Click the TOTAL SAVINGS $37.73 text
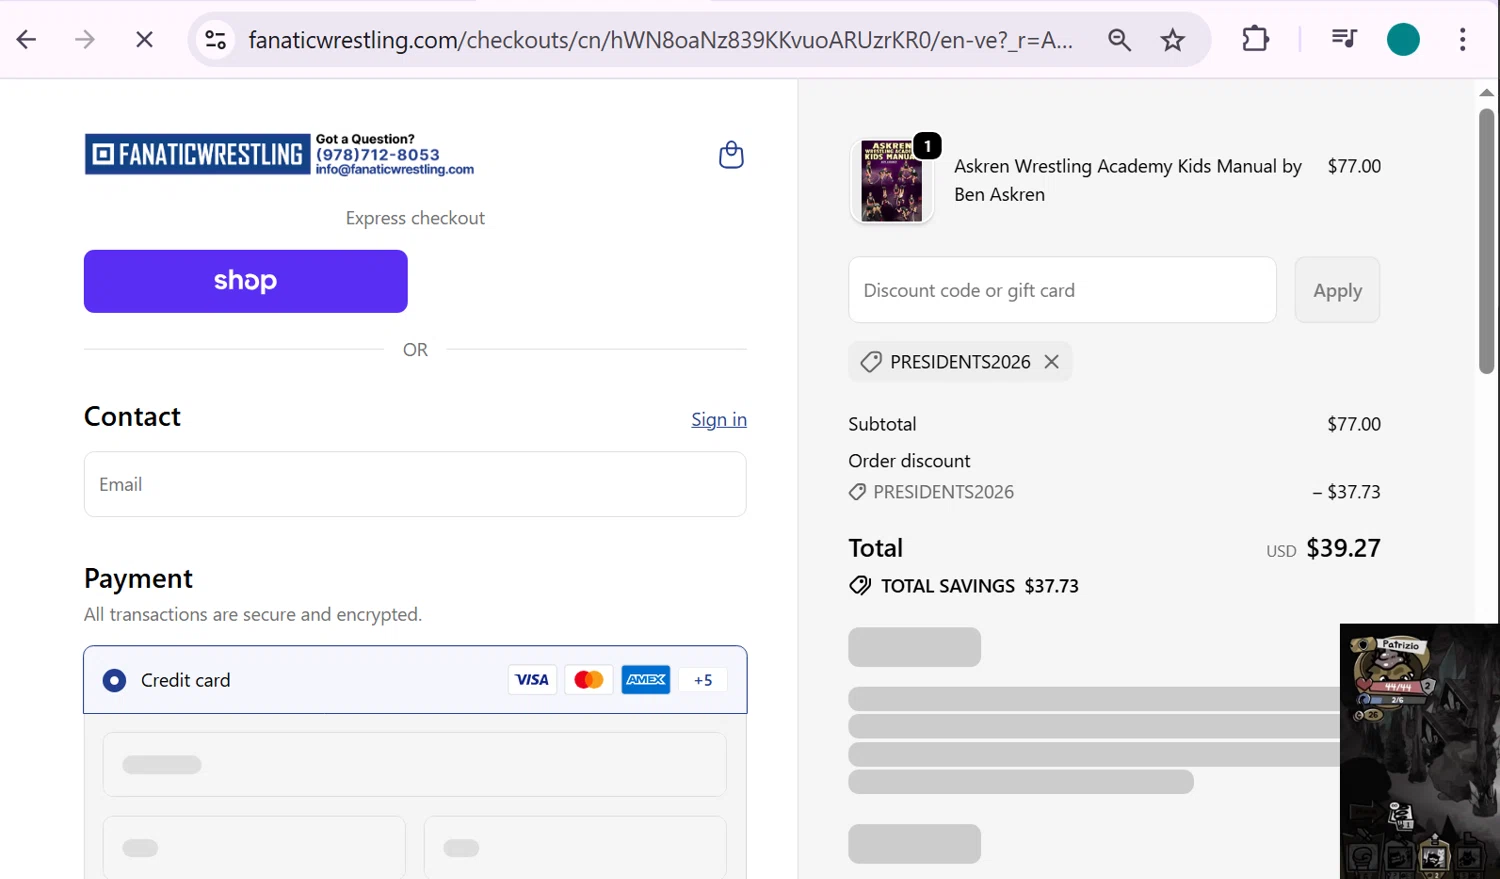The width and height of the screenshot is (1500, 879). [979, 586]
